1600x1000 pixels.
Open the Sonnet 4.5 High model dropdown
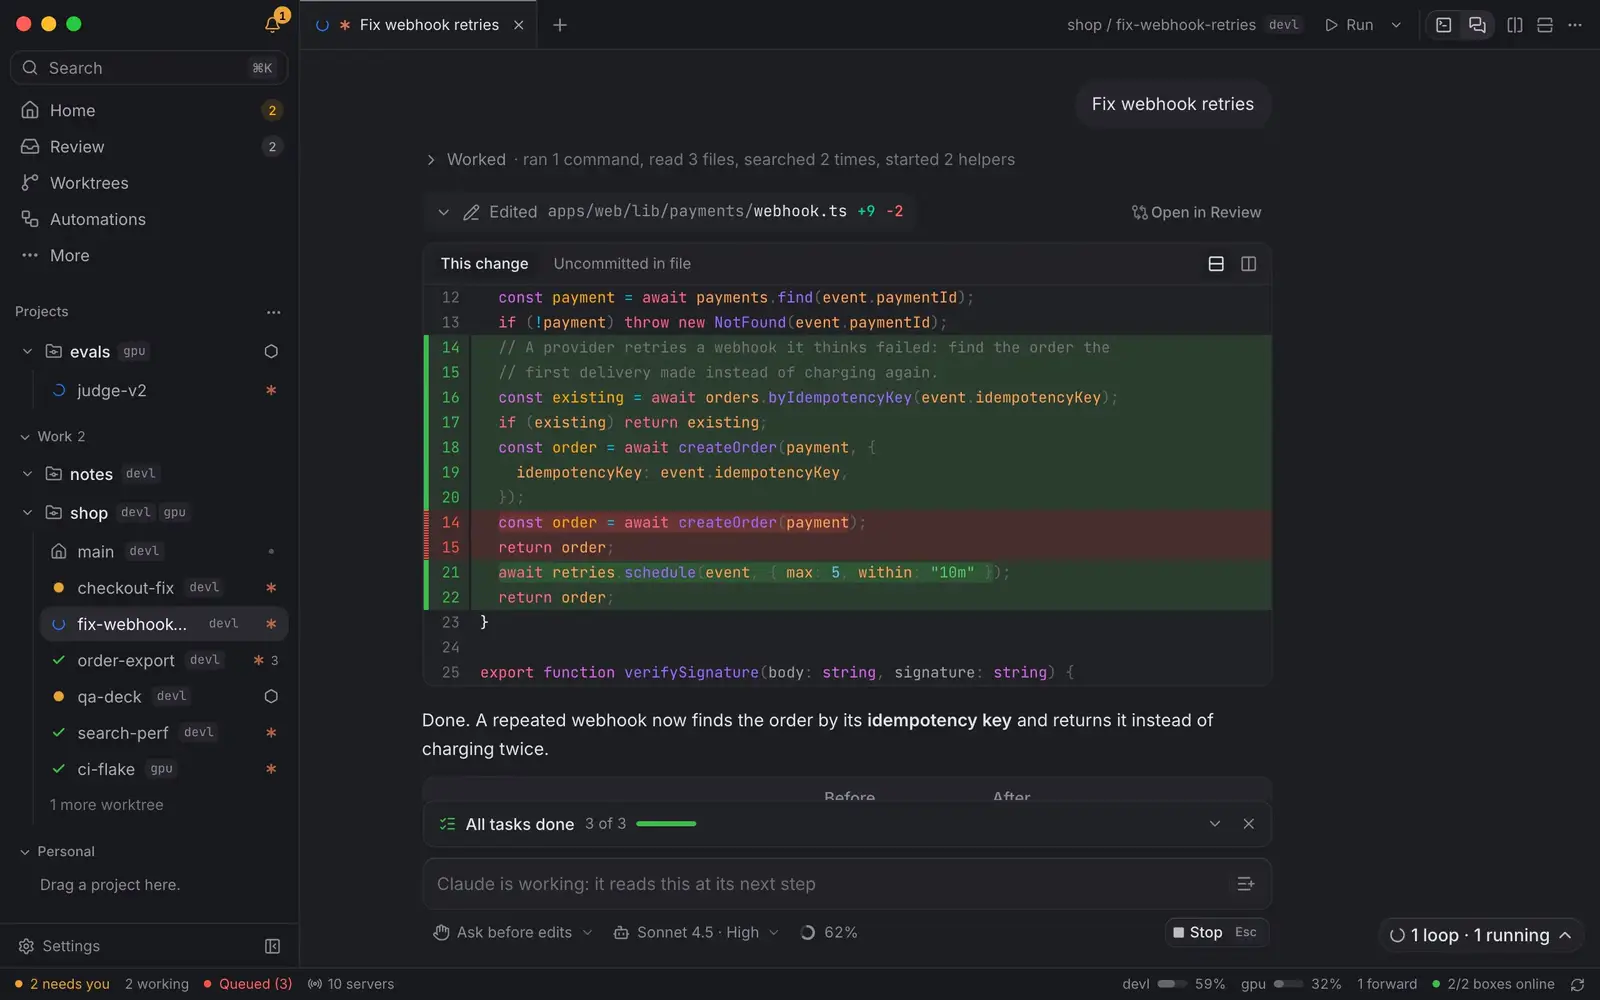click(696, 932)
